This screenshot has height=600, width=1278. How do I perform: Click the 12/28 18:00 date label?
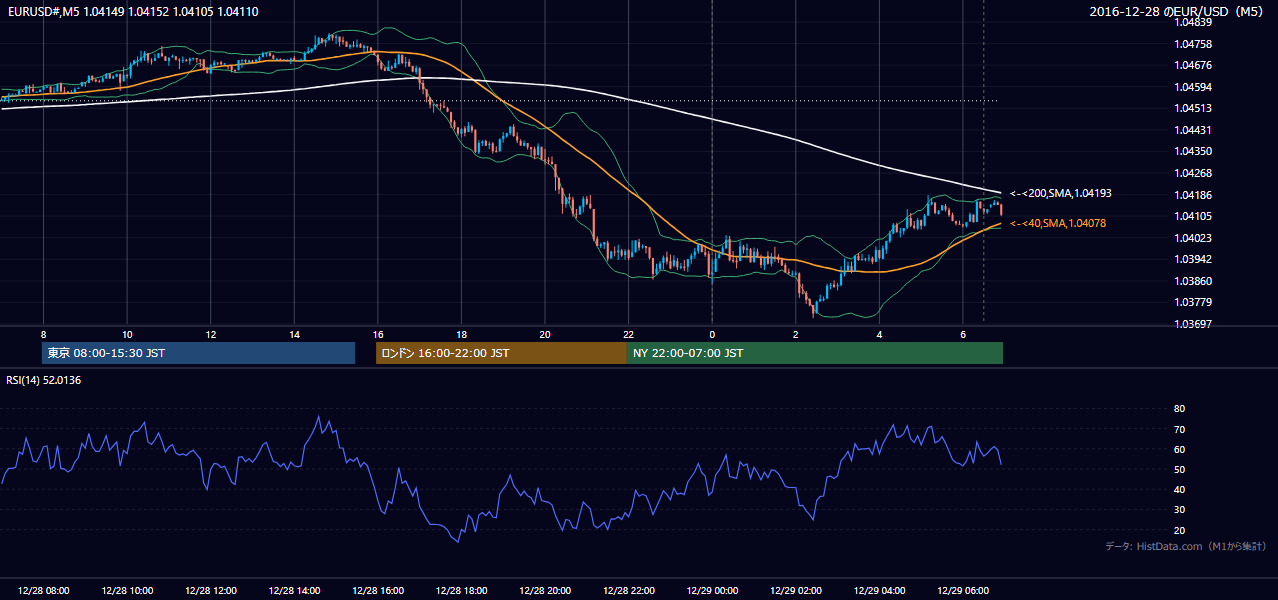(461, 591)
